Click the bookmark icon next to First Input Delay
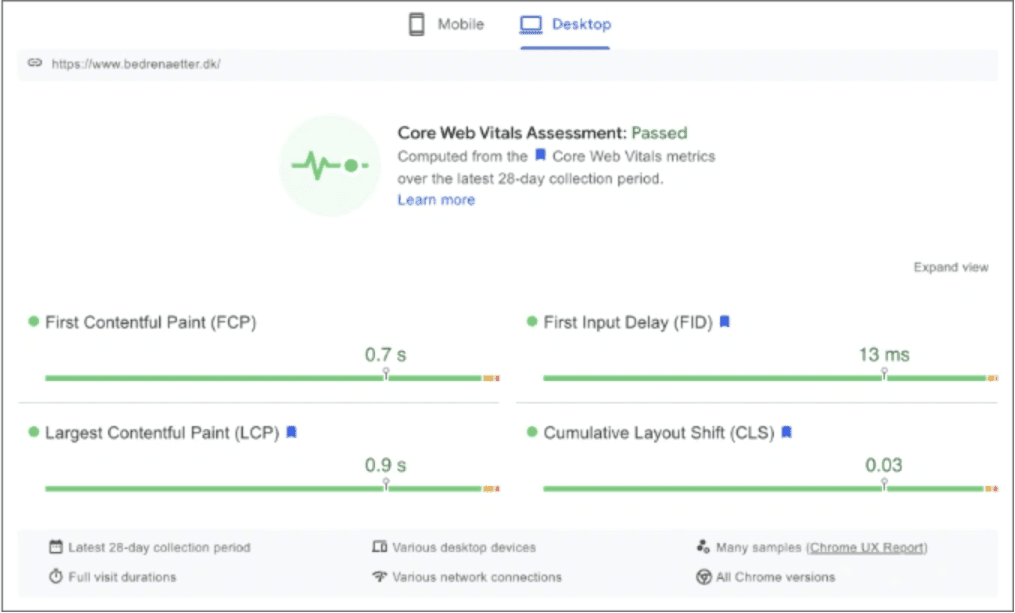The image size is (1015, 613). pyautogui.click(x=725, y=322)
